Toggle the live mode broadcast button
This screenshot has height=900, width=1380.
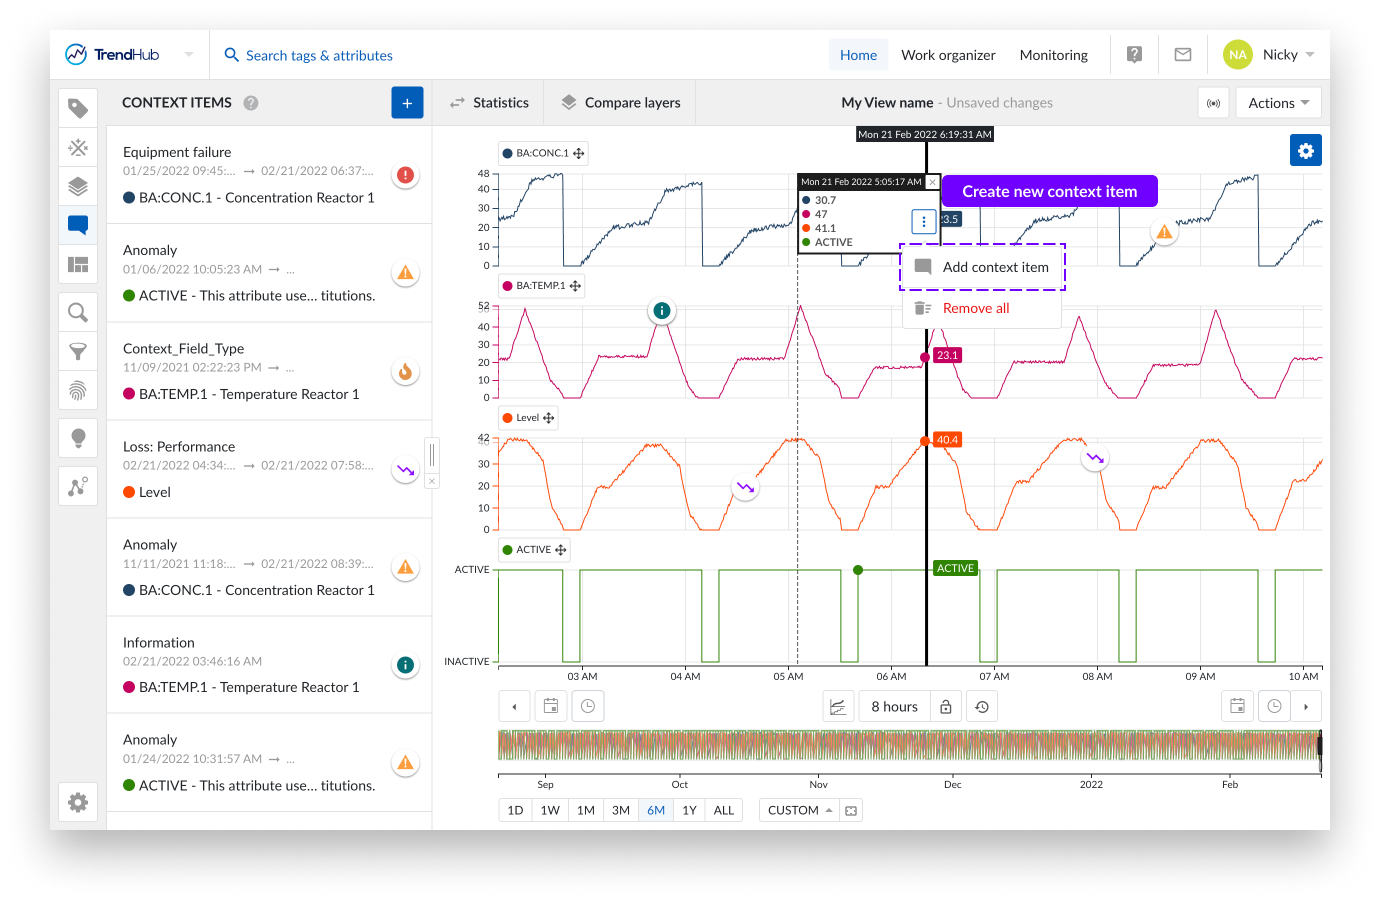(x=1213, y=103)
